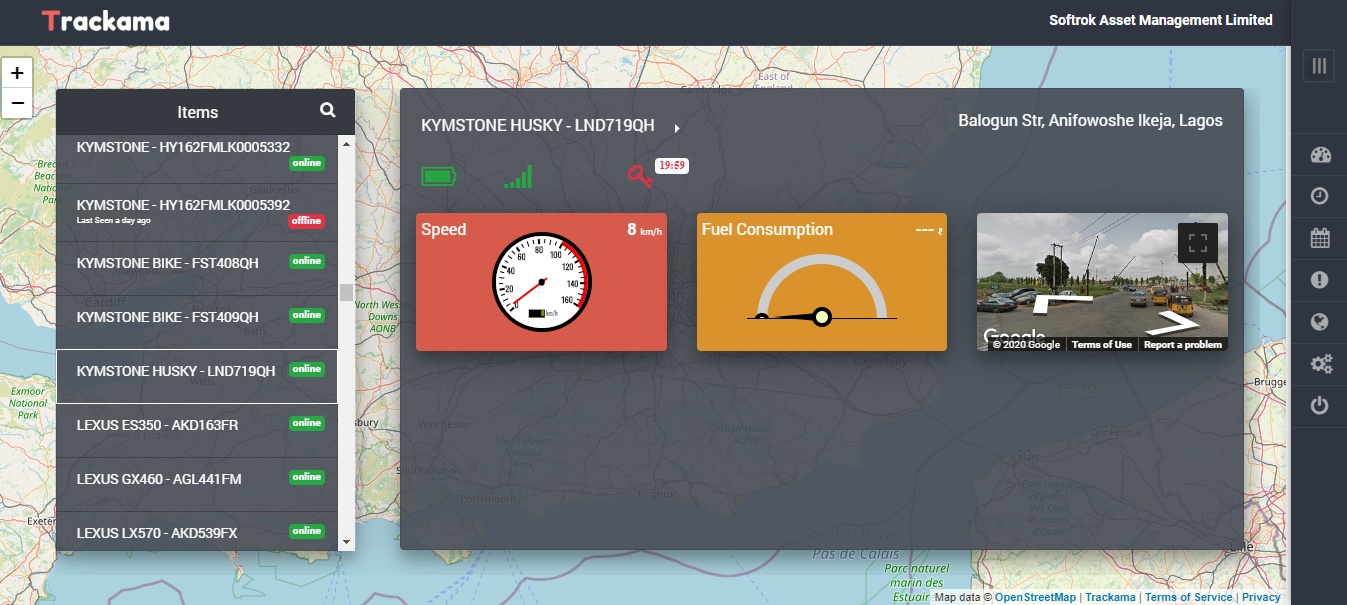This screenshot has height=605, width=1347.
Task: Expand arrow next to KYMSTONE HUSKY - LND719QH title
Action: 677,128
